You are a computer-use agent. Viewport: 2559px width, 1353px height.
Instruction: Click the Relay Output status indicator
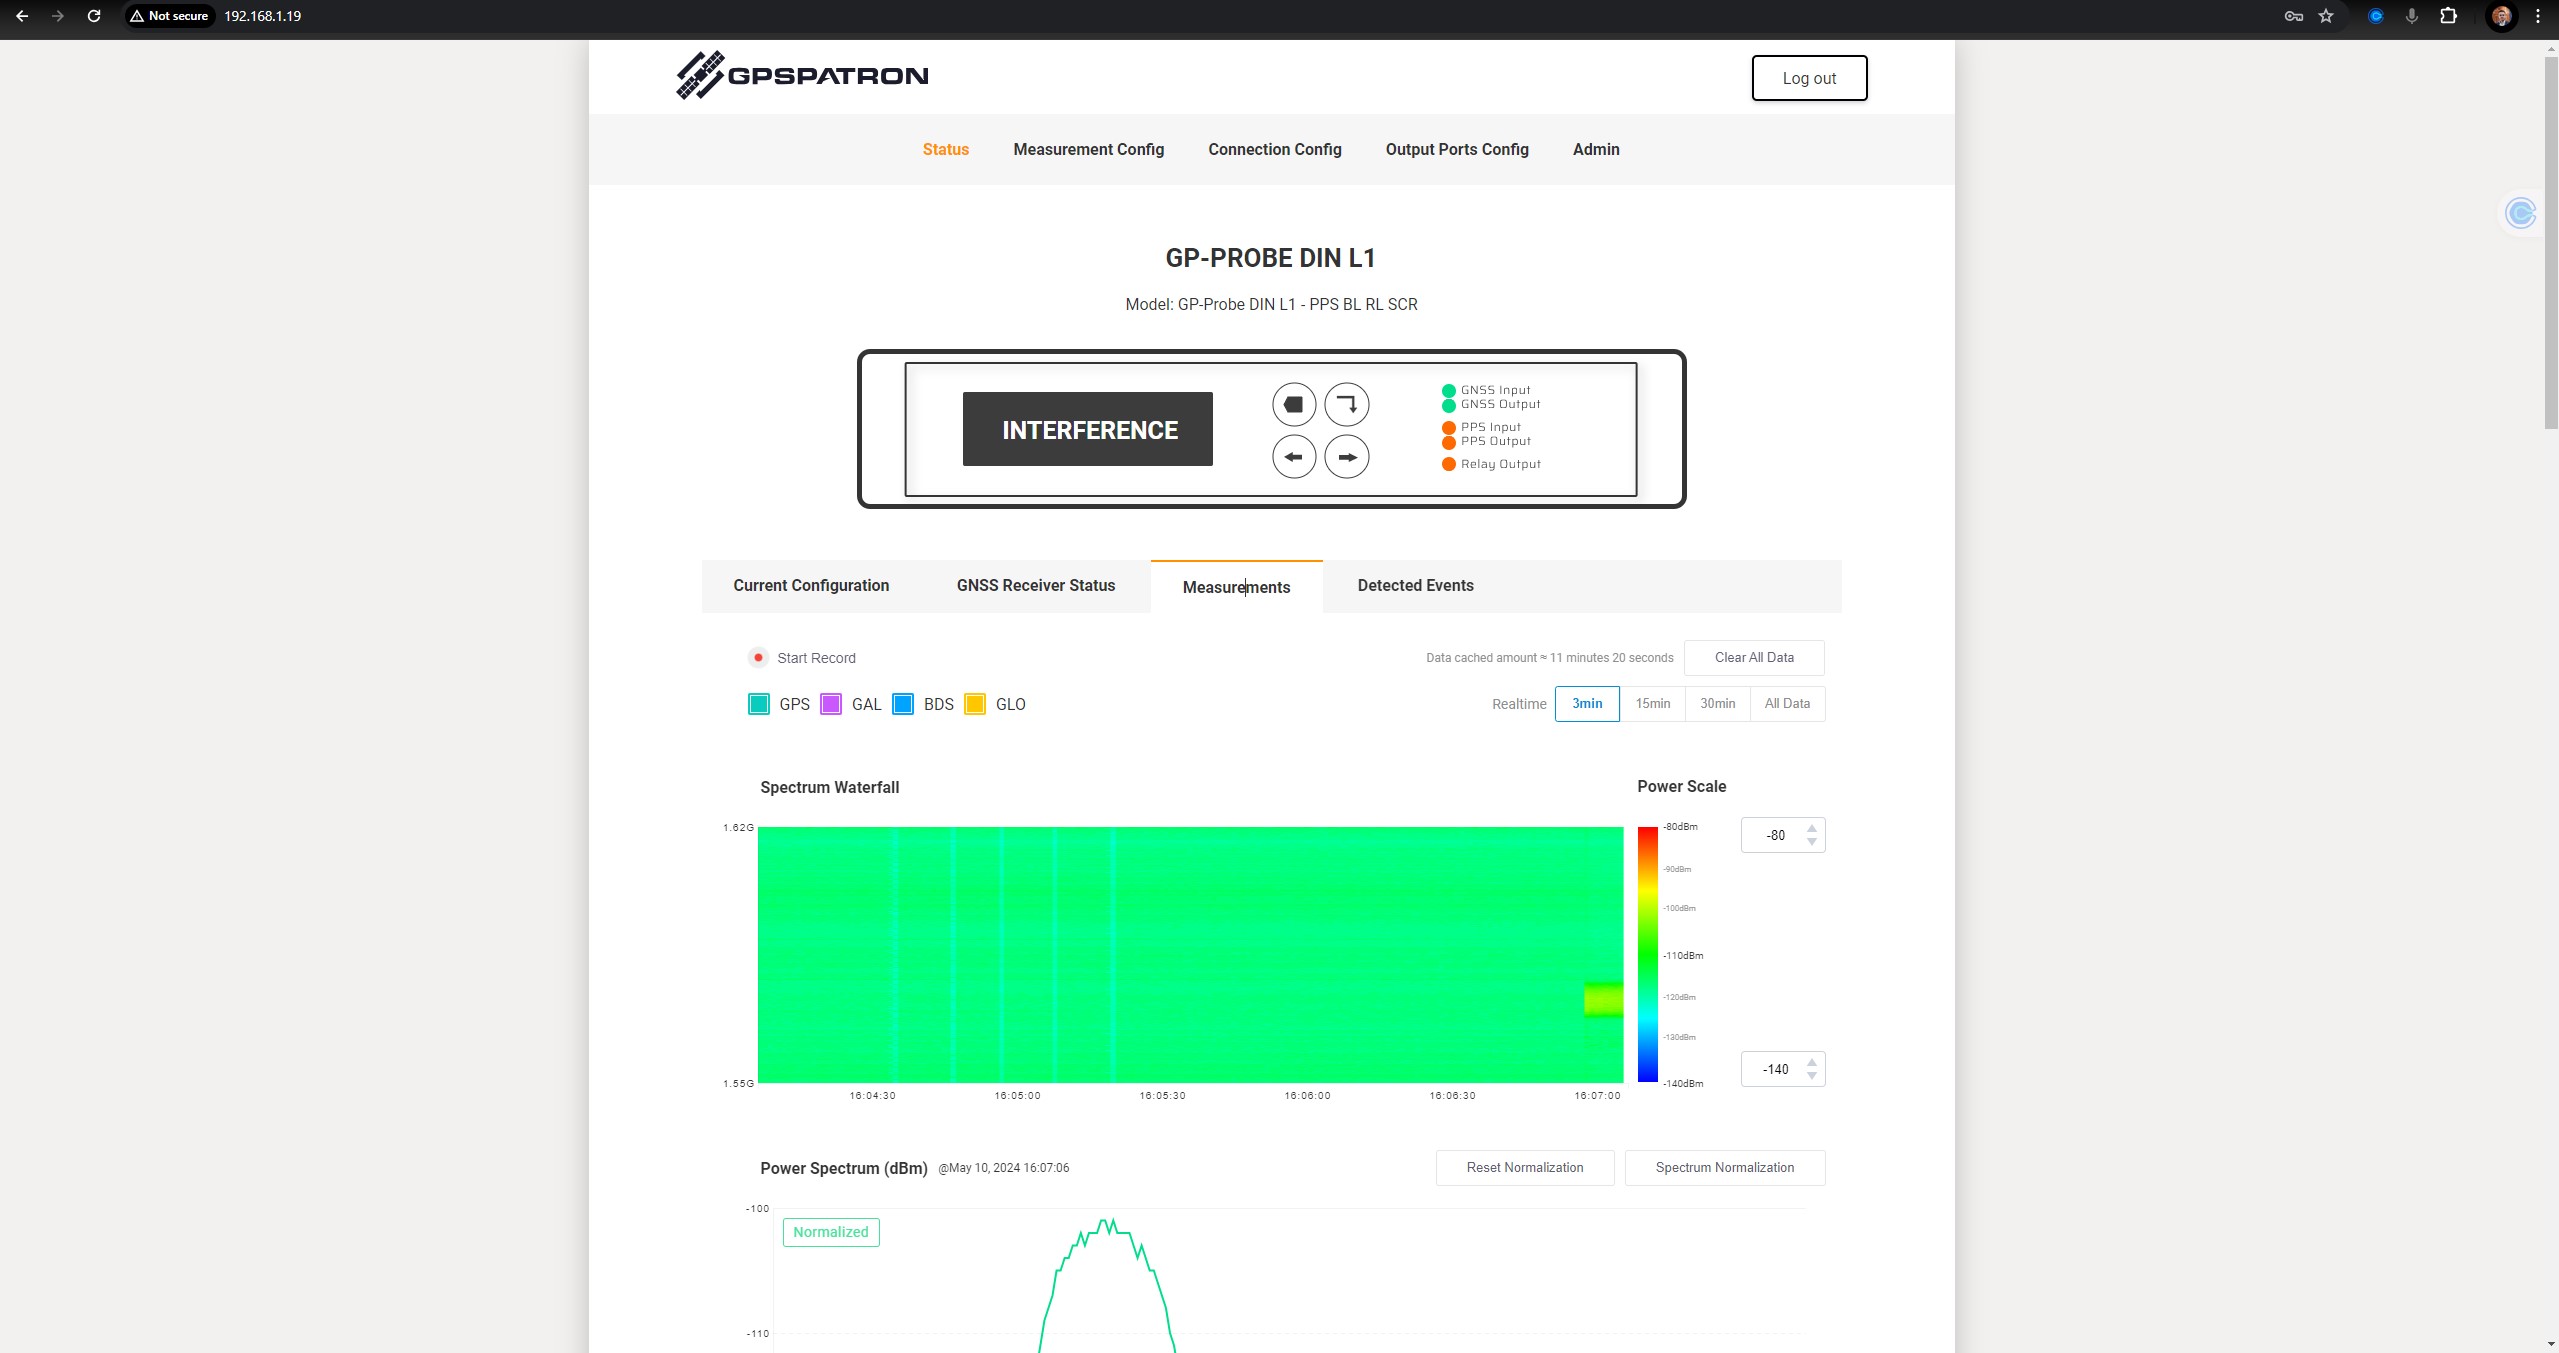click(x=1448, y=464)
